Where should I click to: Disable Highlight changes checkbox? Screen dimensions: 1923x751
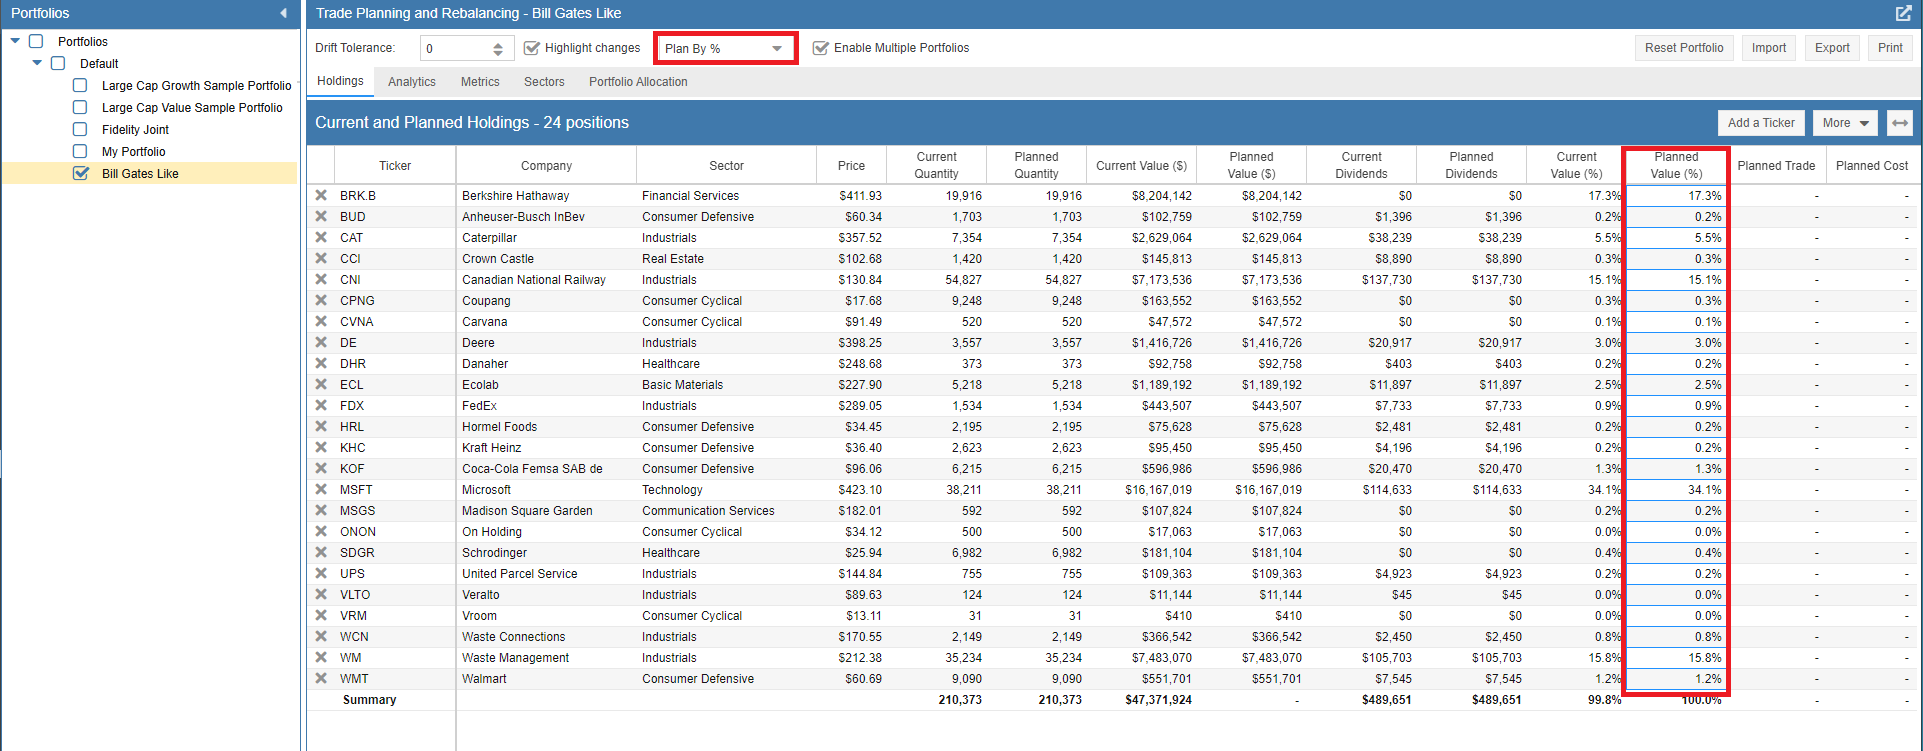pos(532,48)
